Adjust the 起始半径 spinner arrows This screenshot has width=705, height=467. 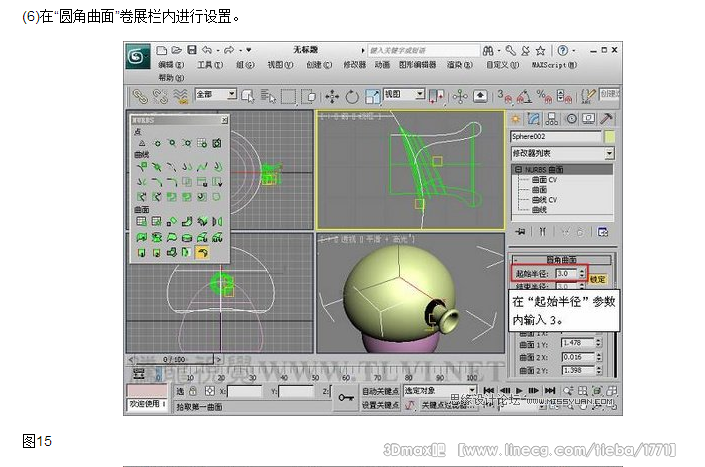tap(582, 273)
